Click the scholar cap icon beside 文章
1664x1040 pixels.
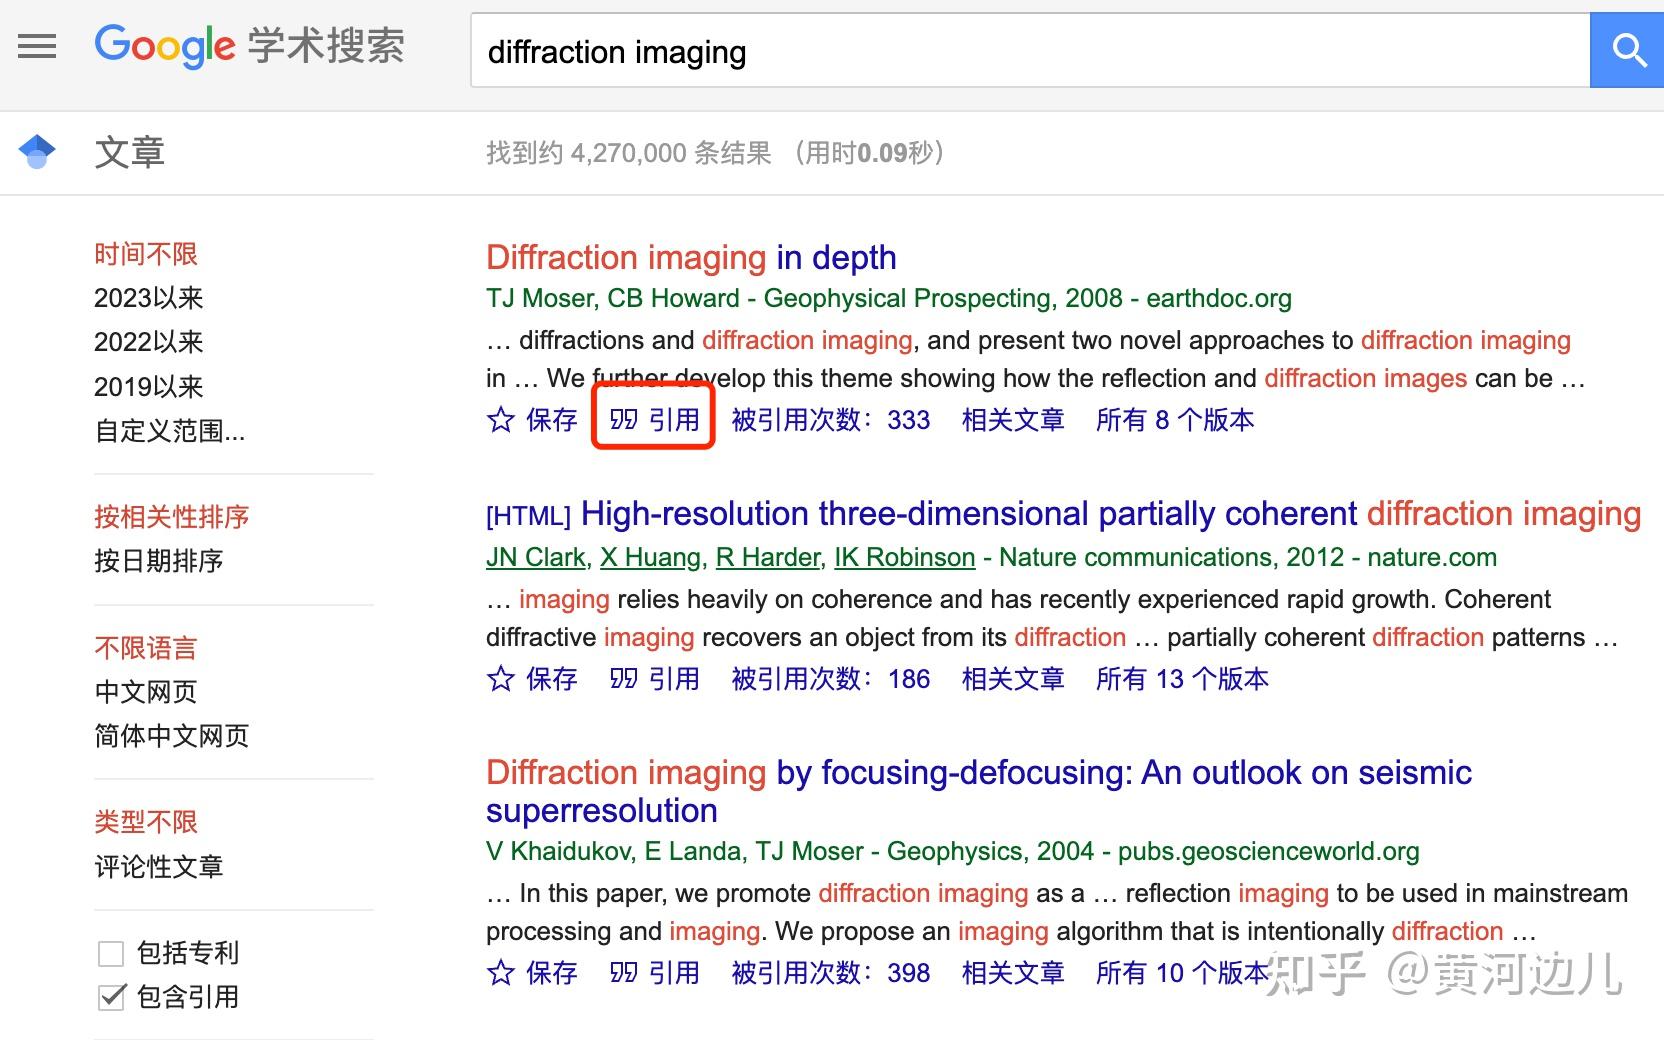[x=37, y=152]
